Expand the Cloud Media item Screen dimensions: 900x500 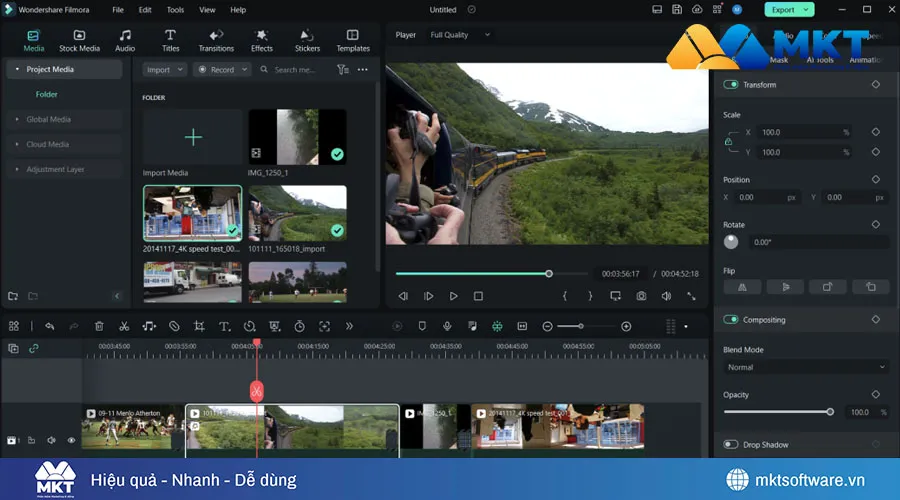coord(17,144)
